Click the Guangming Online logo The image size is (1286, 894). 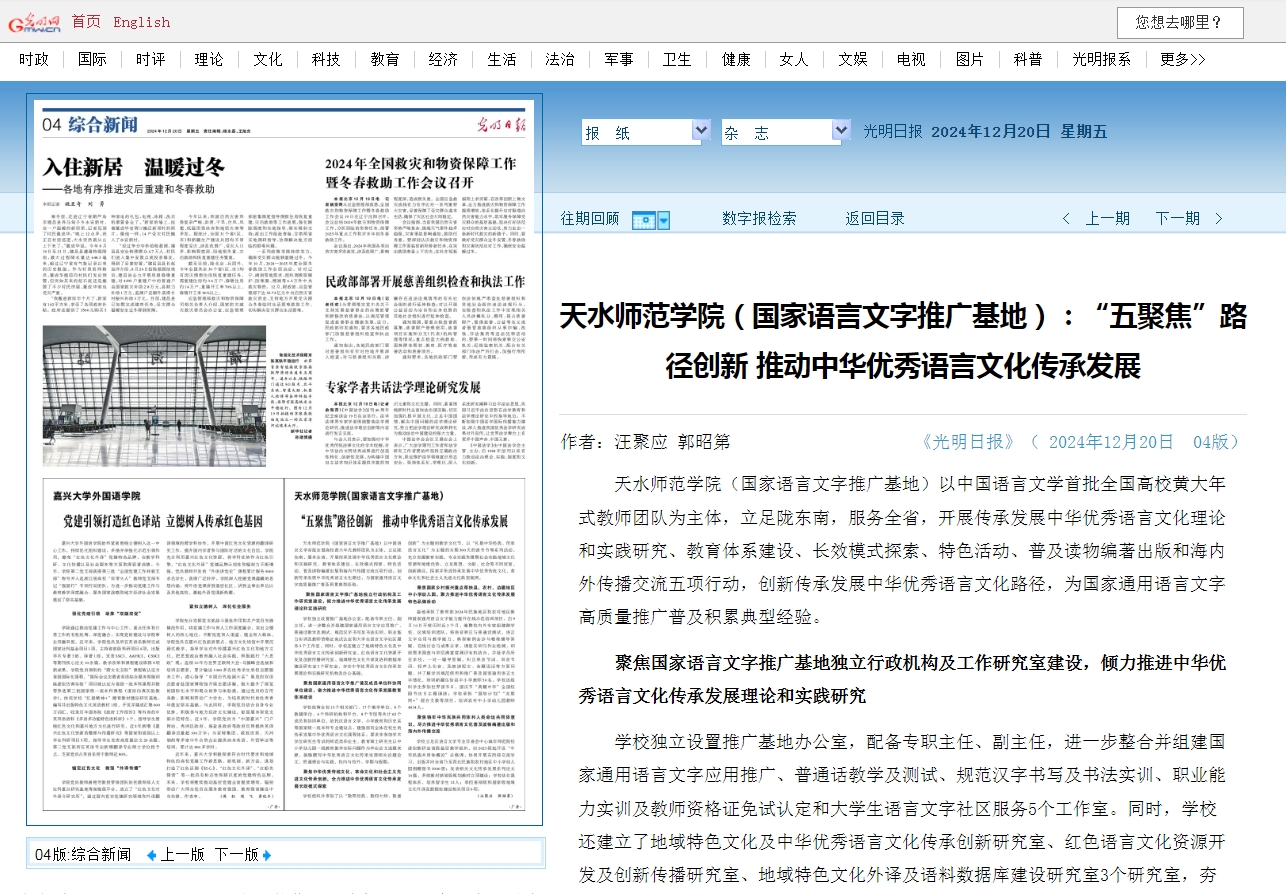click(x=35, y=22)
